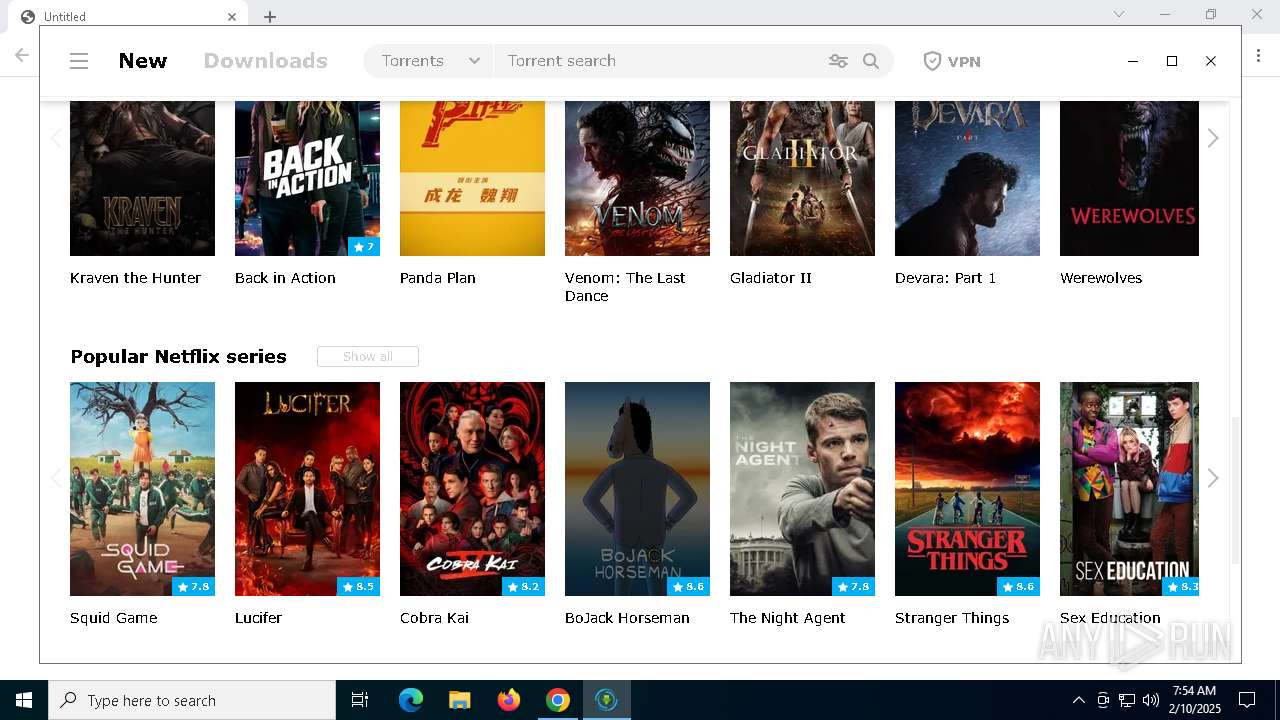Click the Panda Plan title
This screenshot has height=720, width=1280.
[x=438, y=278]
